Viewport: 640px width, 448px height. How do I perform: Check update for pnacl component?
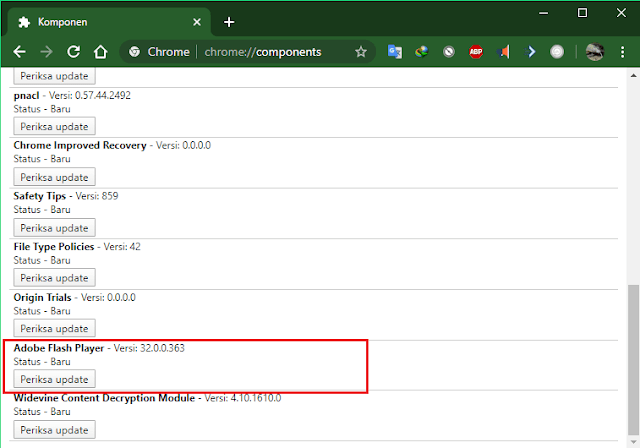[54, 126]
